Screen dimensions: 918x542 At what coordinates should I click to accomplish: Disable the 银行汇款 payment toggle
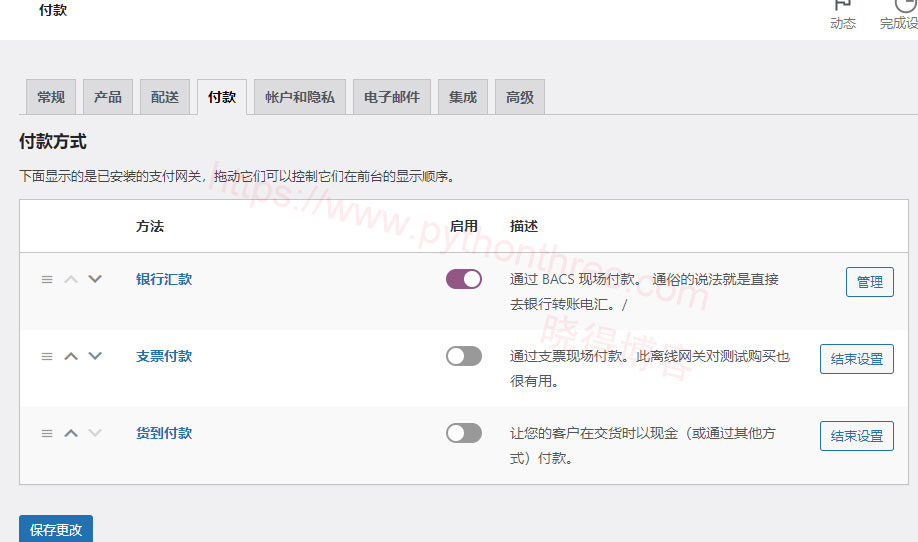464,279
